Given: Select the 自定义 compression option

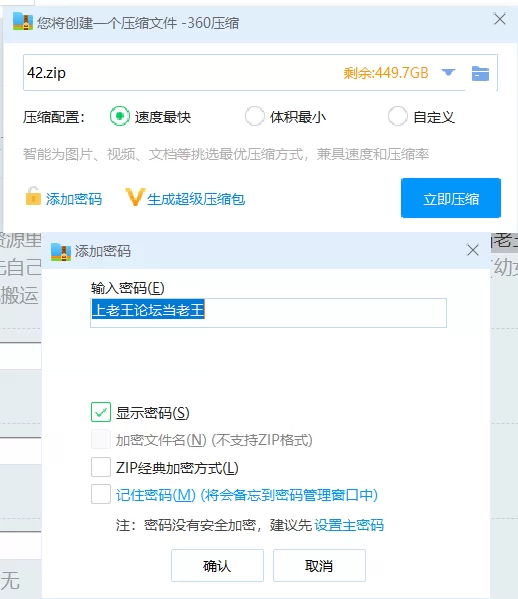Looking at the screenshot, I should click(x=397, y=116).
